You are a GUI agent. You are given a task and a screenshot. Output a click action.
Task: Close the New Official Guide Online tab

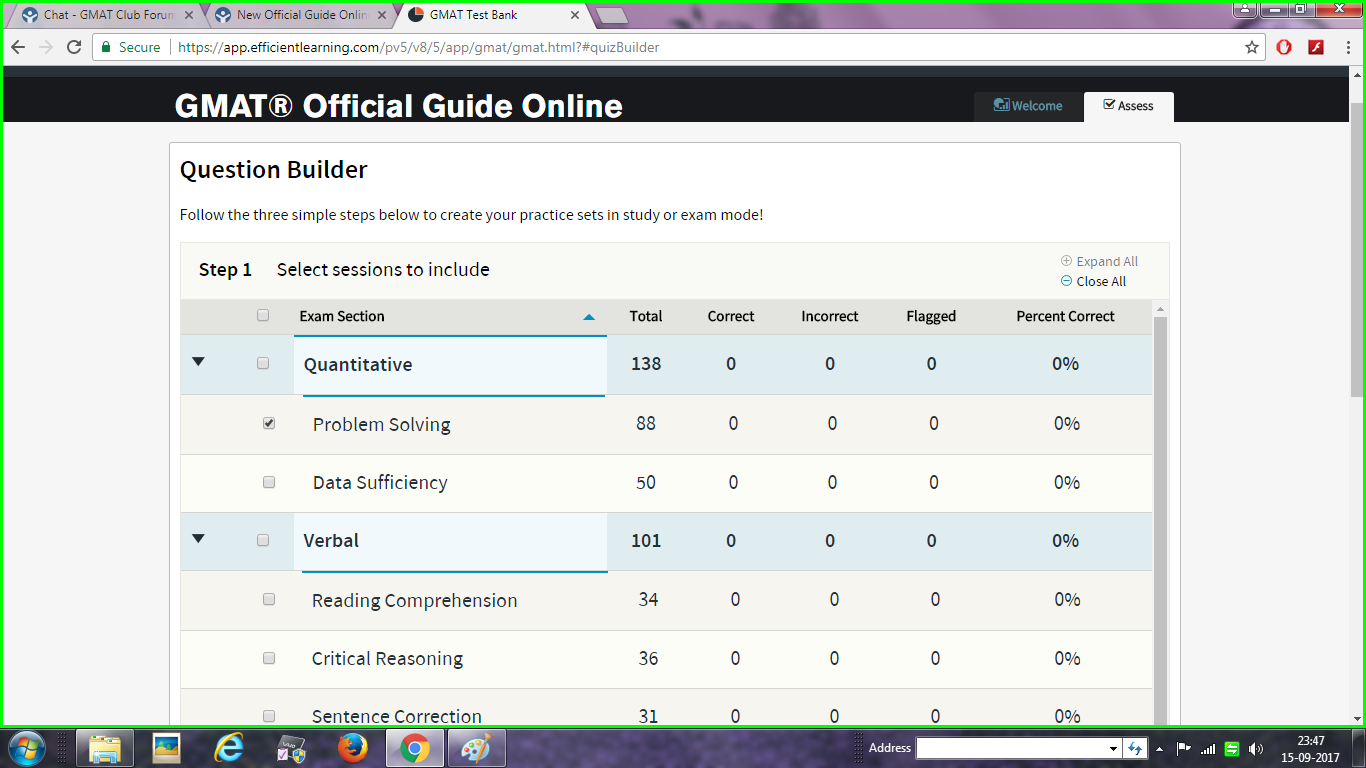[x=382, y=15]
